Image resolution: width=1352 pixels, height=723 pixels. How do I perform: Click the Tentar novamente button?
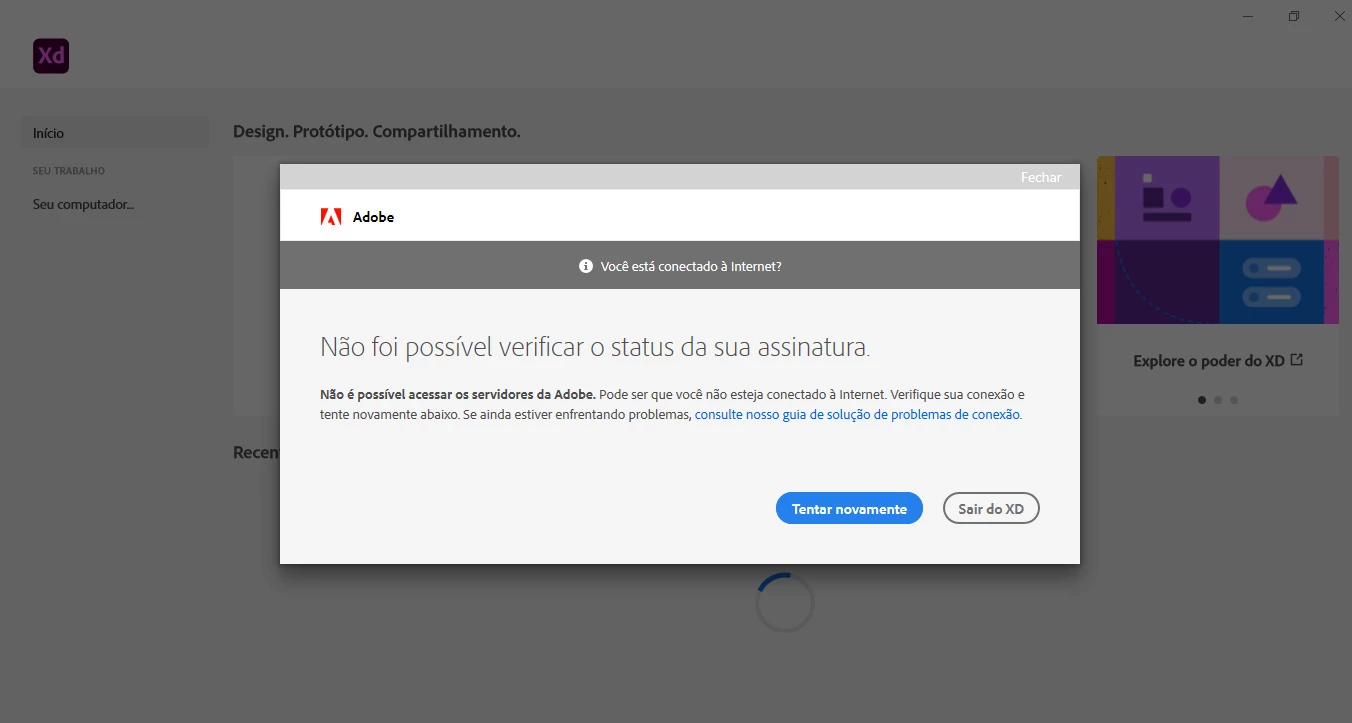click(849, 509)
